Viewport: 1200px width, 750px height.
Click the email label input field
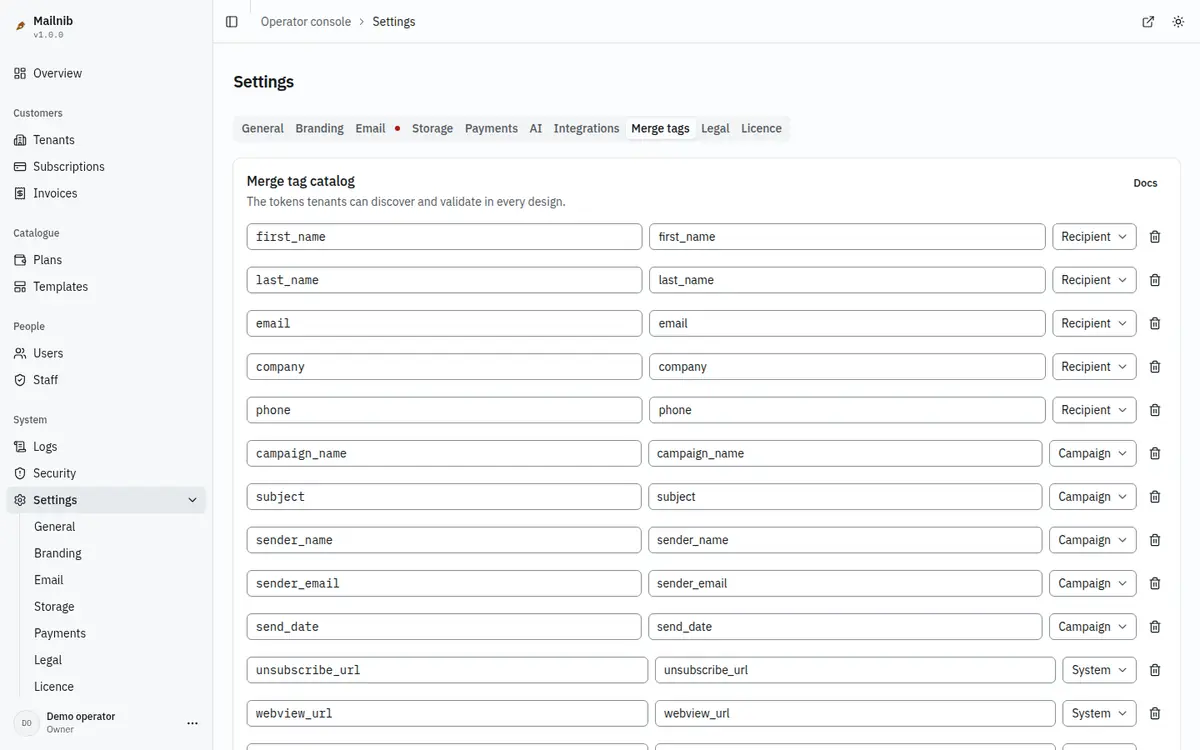(x=847, y=323)
